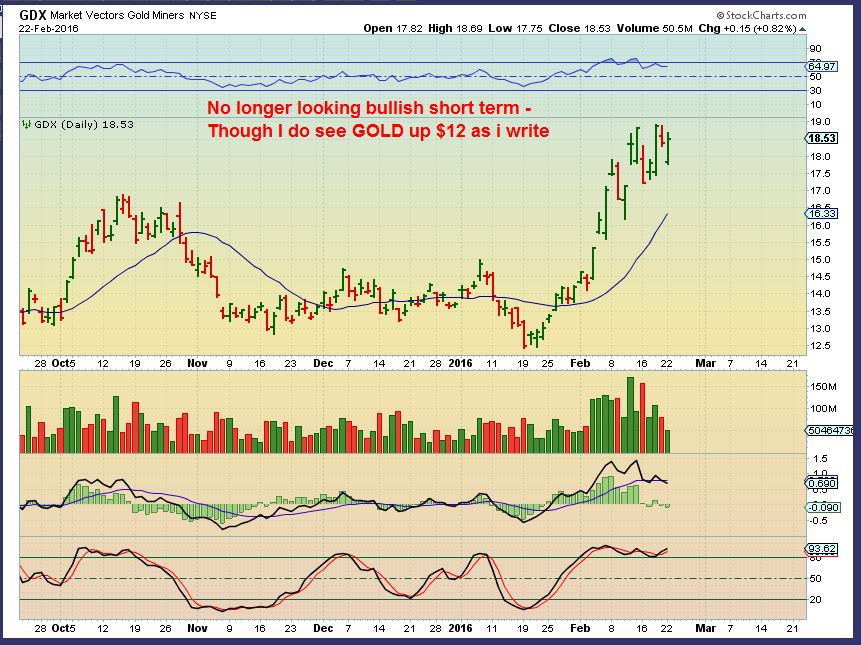
Task: Click 'Nov' on the price chart date axis
Action: (x=197, y=363)
